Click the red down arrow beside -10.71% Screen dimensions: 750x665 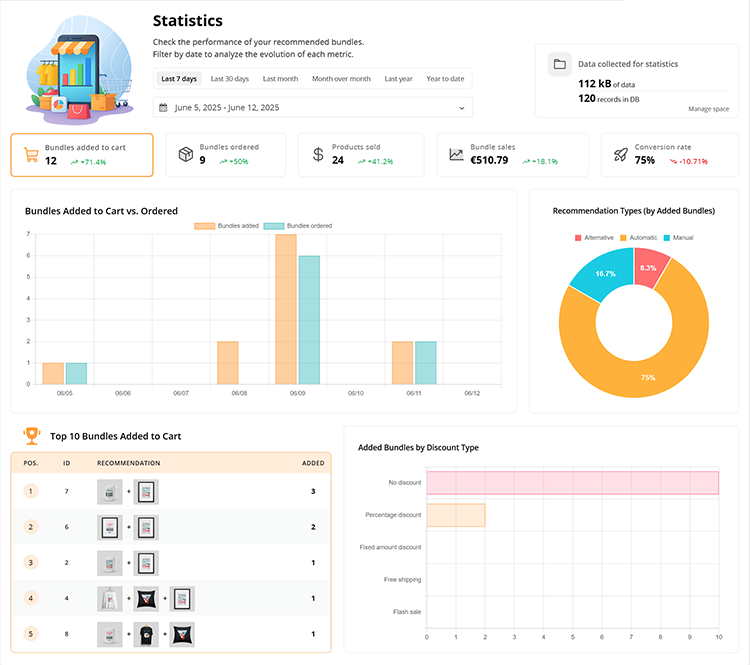click(x=673, y=162)
